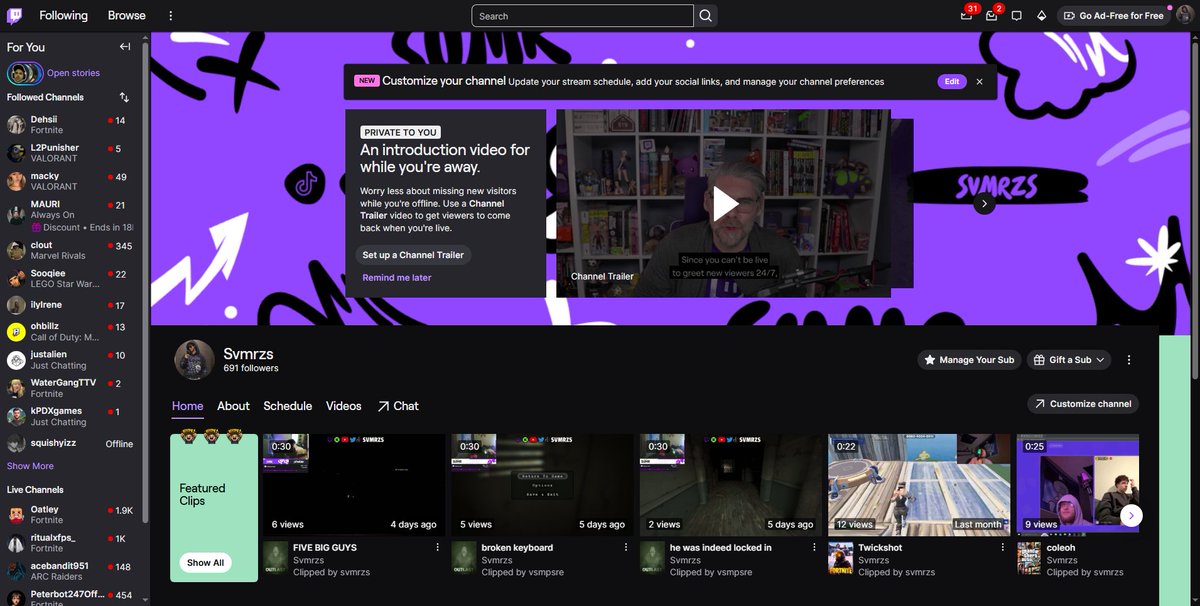This screenshot has width=1200, height=606.
Task: Click the 691 followers text
Action: point(251,369)
